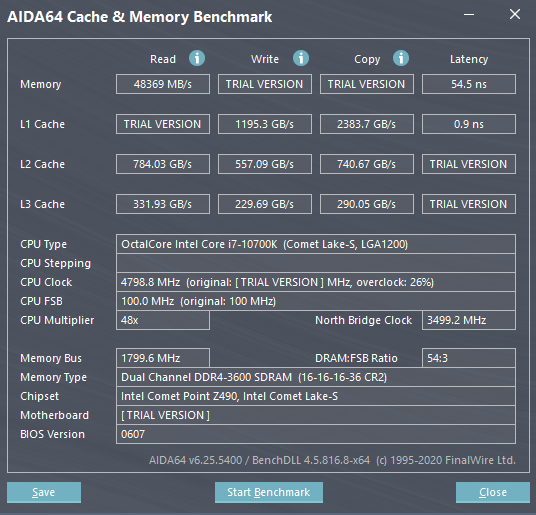Click the L3 Cache Copy 290.05 GB/s box

point(366,204)
